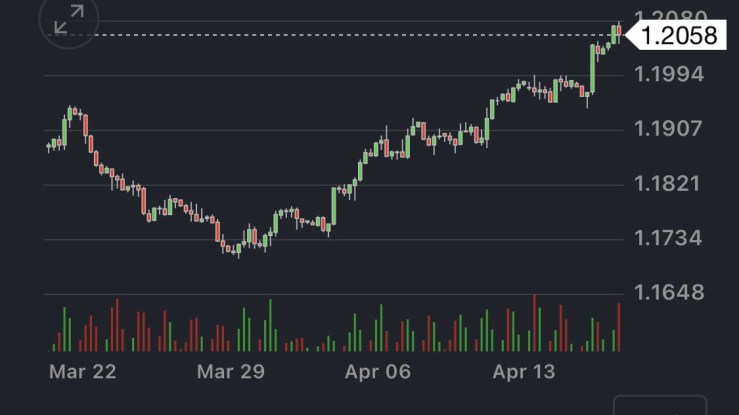Viewport: 739px width, 415px height.
Task: Click the fullscreen expand arrows icon
Action: pos(69,20)
